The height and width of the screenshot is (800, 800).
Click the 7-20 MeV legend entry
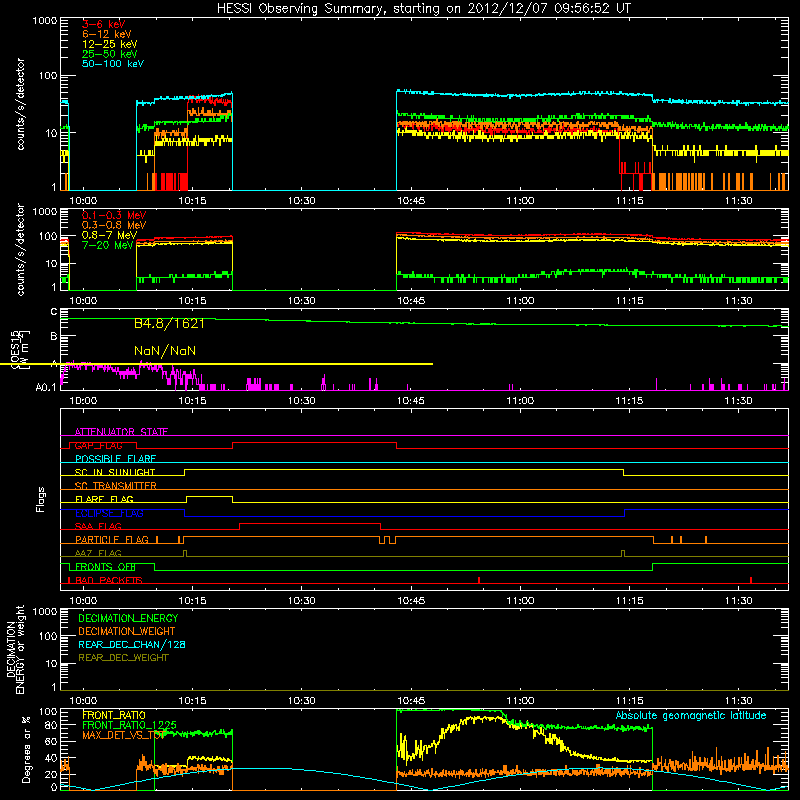coord(107,245)
